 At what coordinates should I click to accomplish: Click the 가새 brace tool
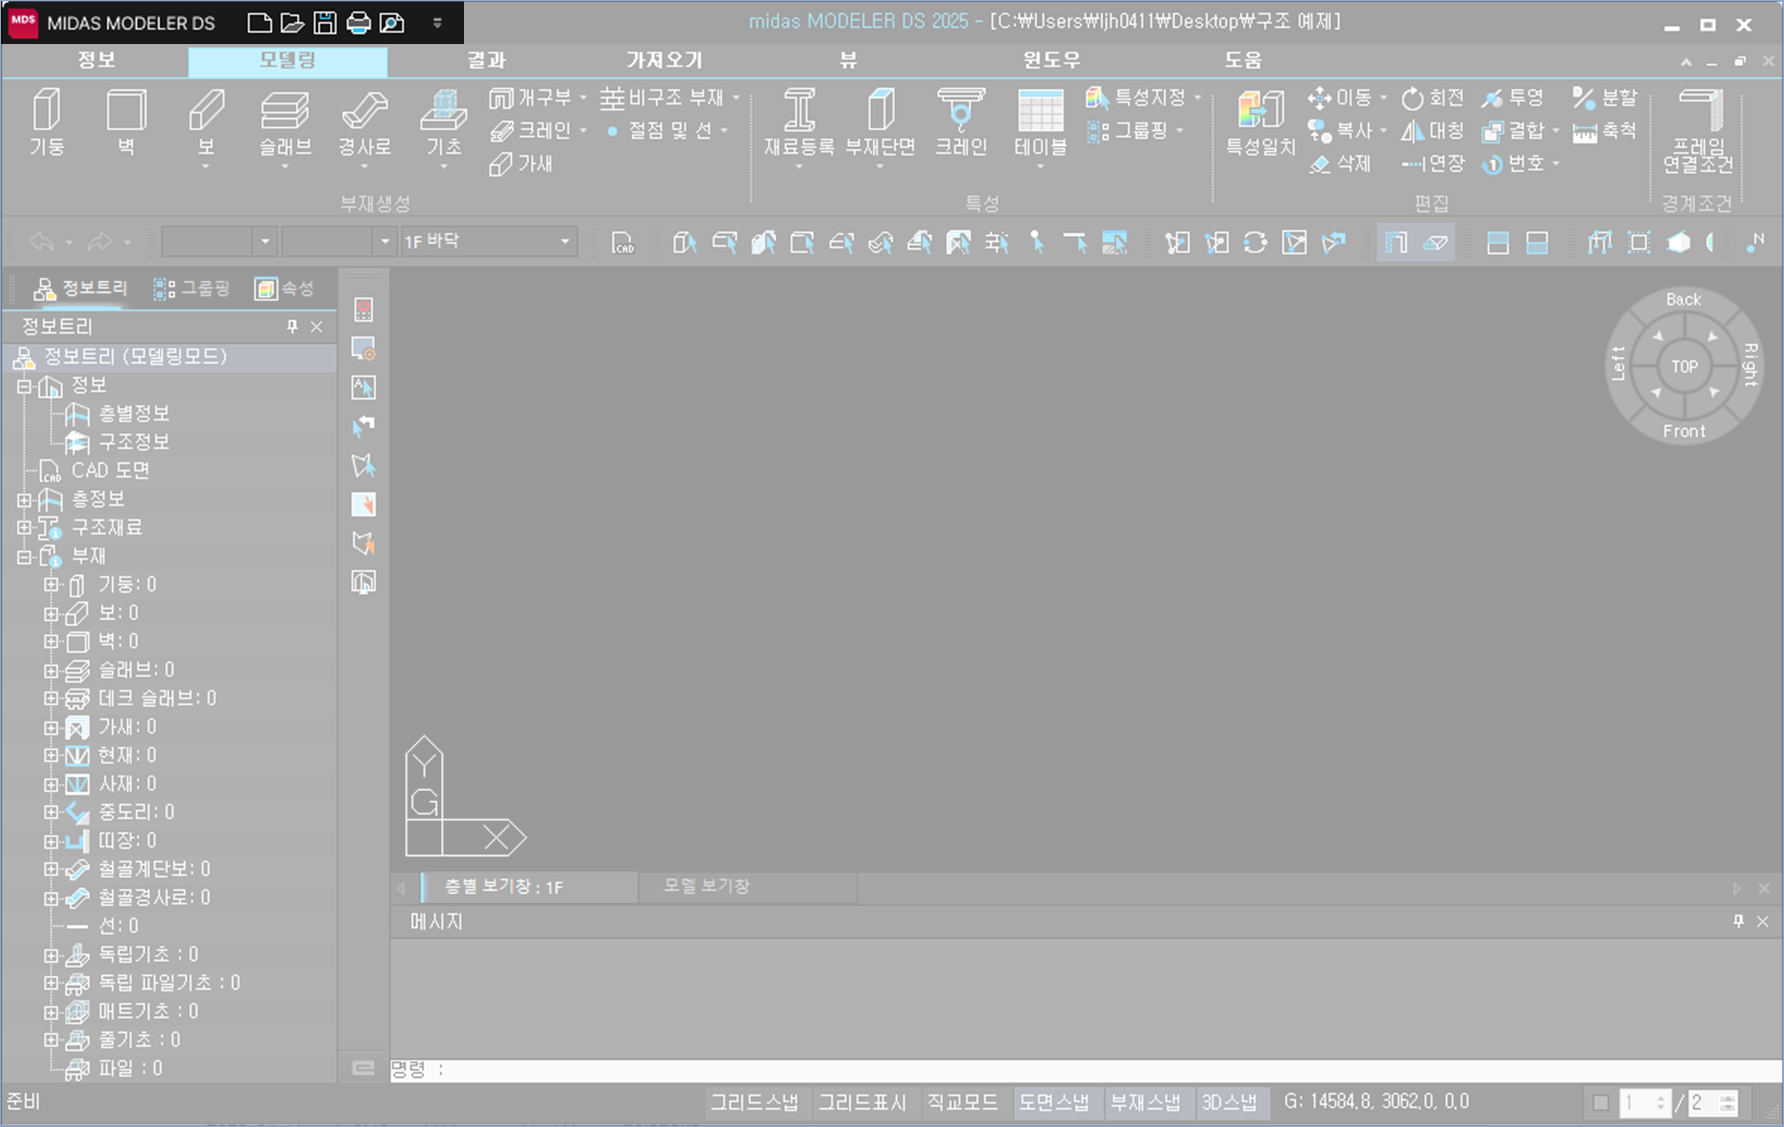click(x=521, y=164)
